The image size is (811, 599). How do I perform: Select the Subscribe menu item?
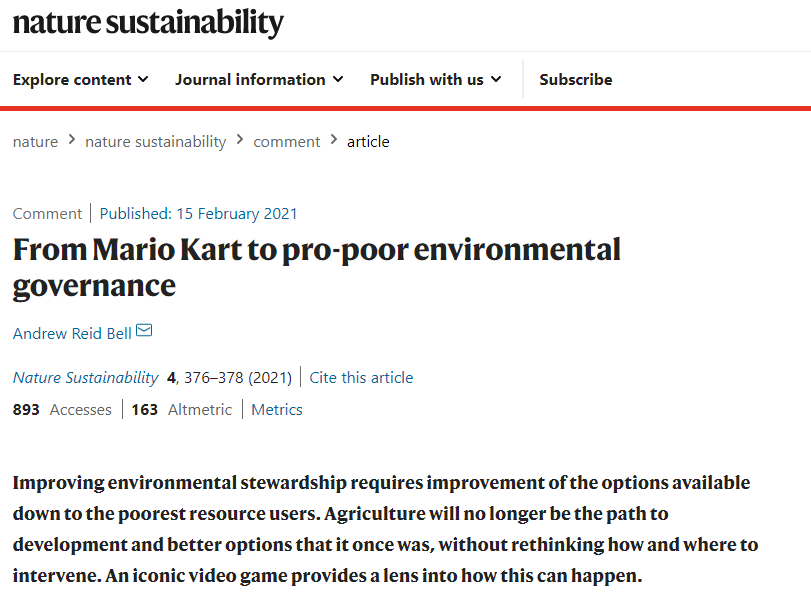coord(576,80)
